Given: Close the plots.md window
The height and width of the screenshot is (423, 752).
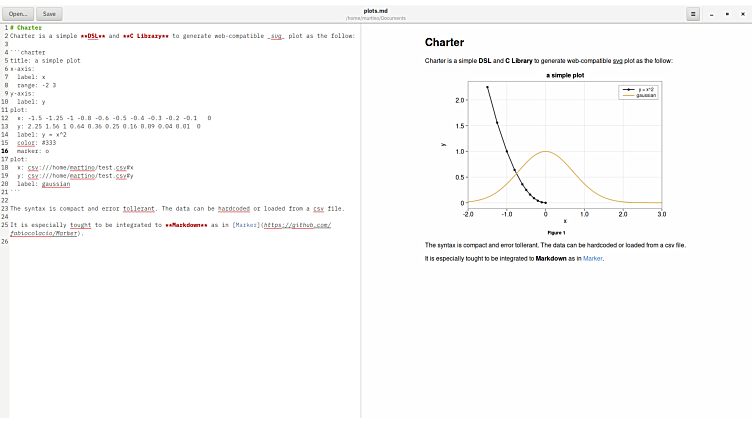Looking at the screenshot, I should (x=741, y=14).
